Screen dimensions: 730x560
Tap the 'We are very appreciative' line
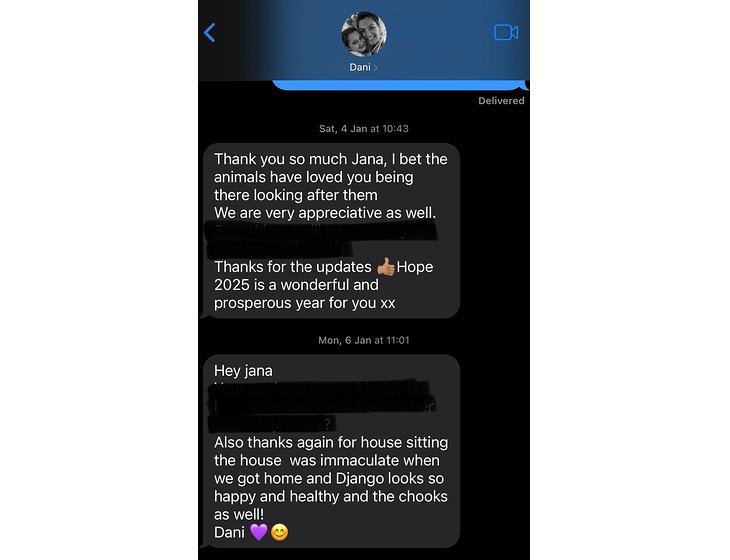click(325, 213)
